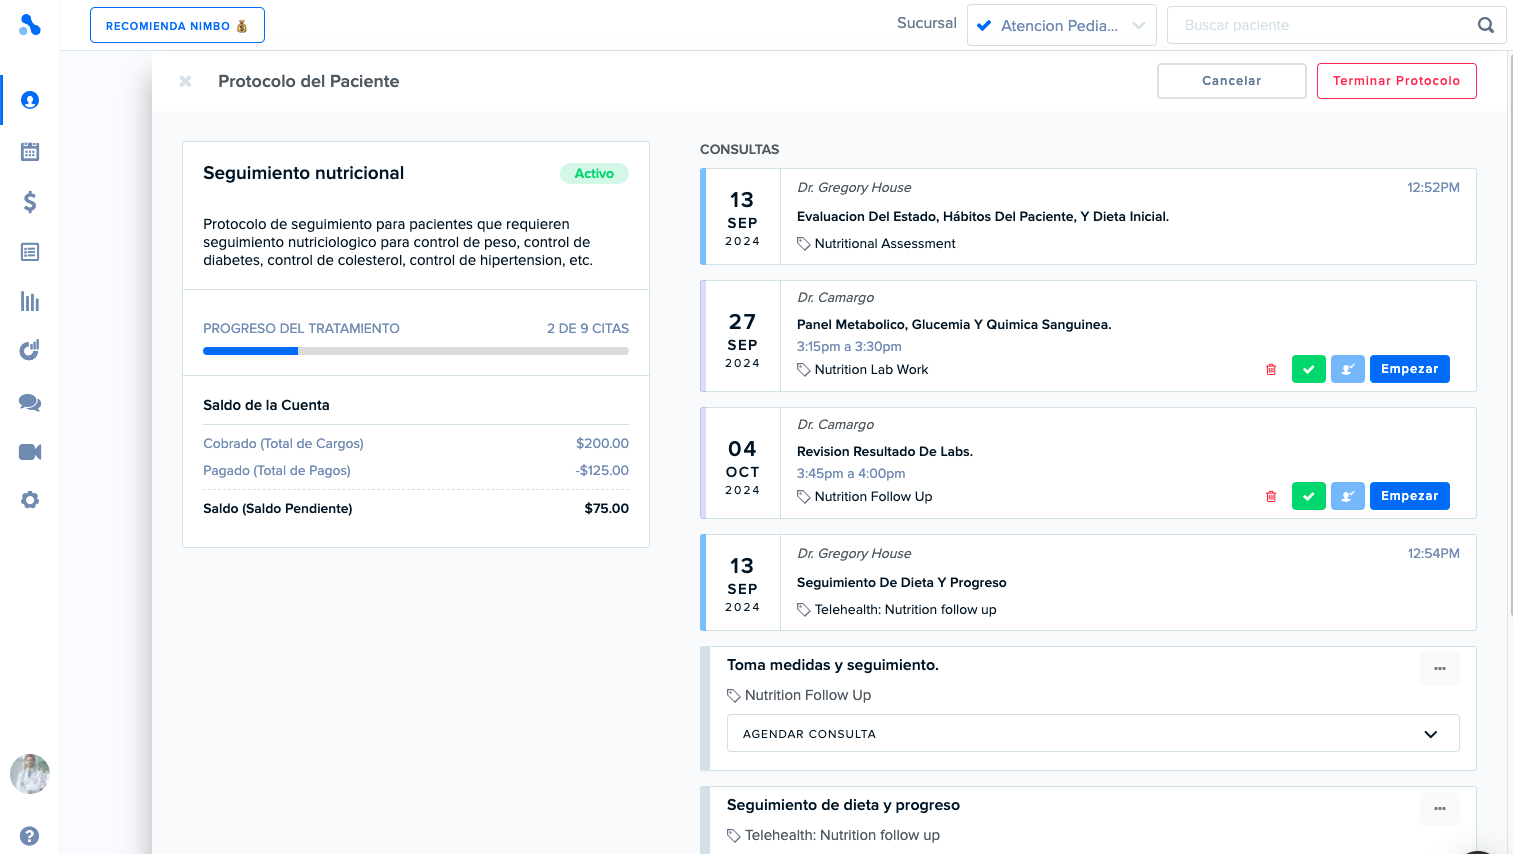Delete the 27 SEP Panel Metabolico appointment

coord(1271,369)
